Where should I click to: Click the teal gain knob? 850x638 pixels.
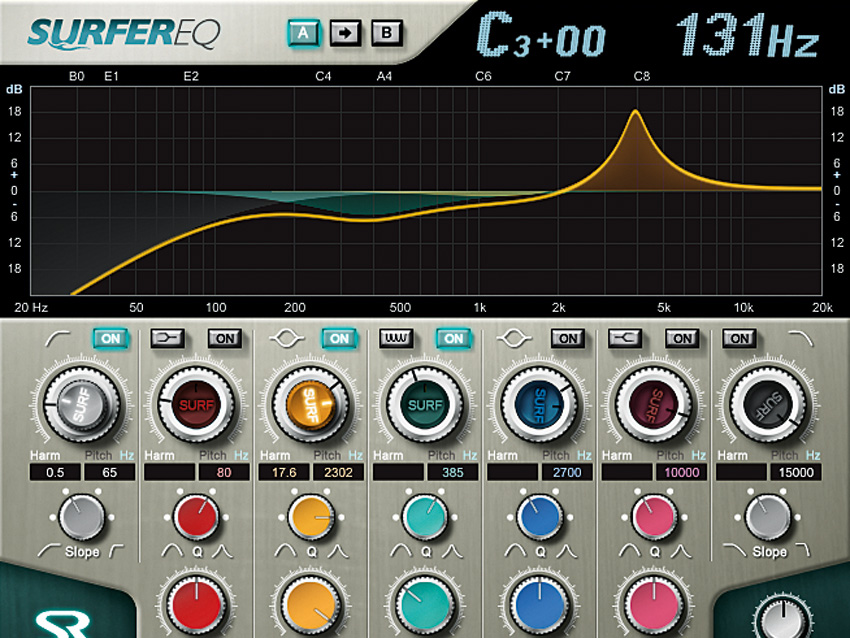tap(425, 605)
